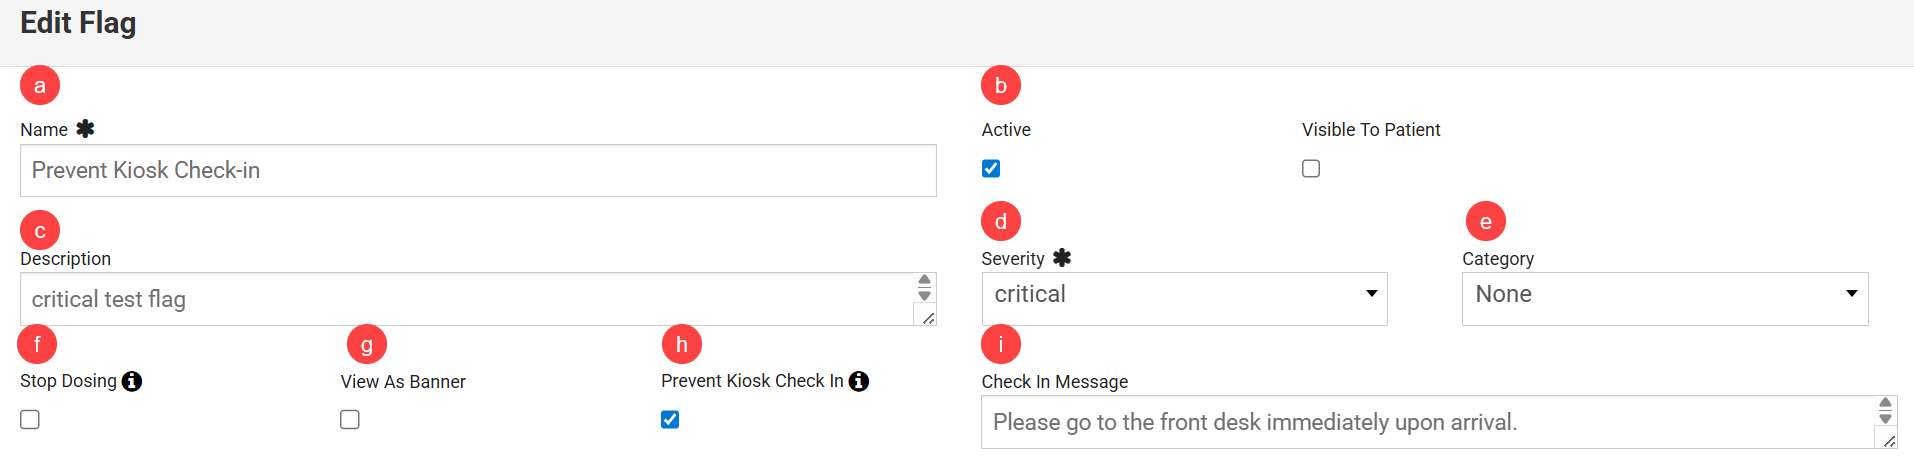Click the Prevent Kiosk Check In info icon
The image size is (1914, 460).
859,381
